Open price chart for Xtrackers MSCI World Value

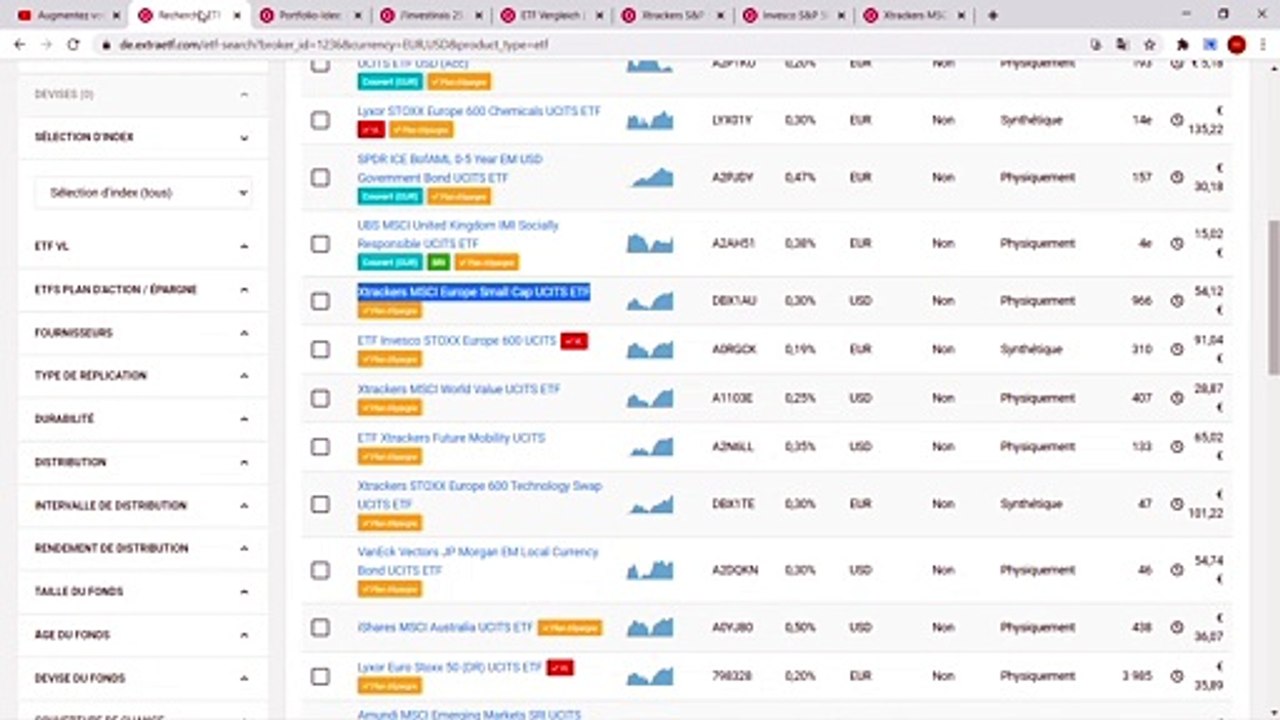[x=650, y=398]
